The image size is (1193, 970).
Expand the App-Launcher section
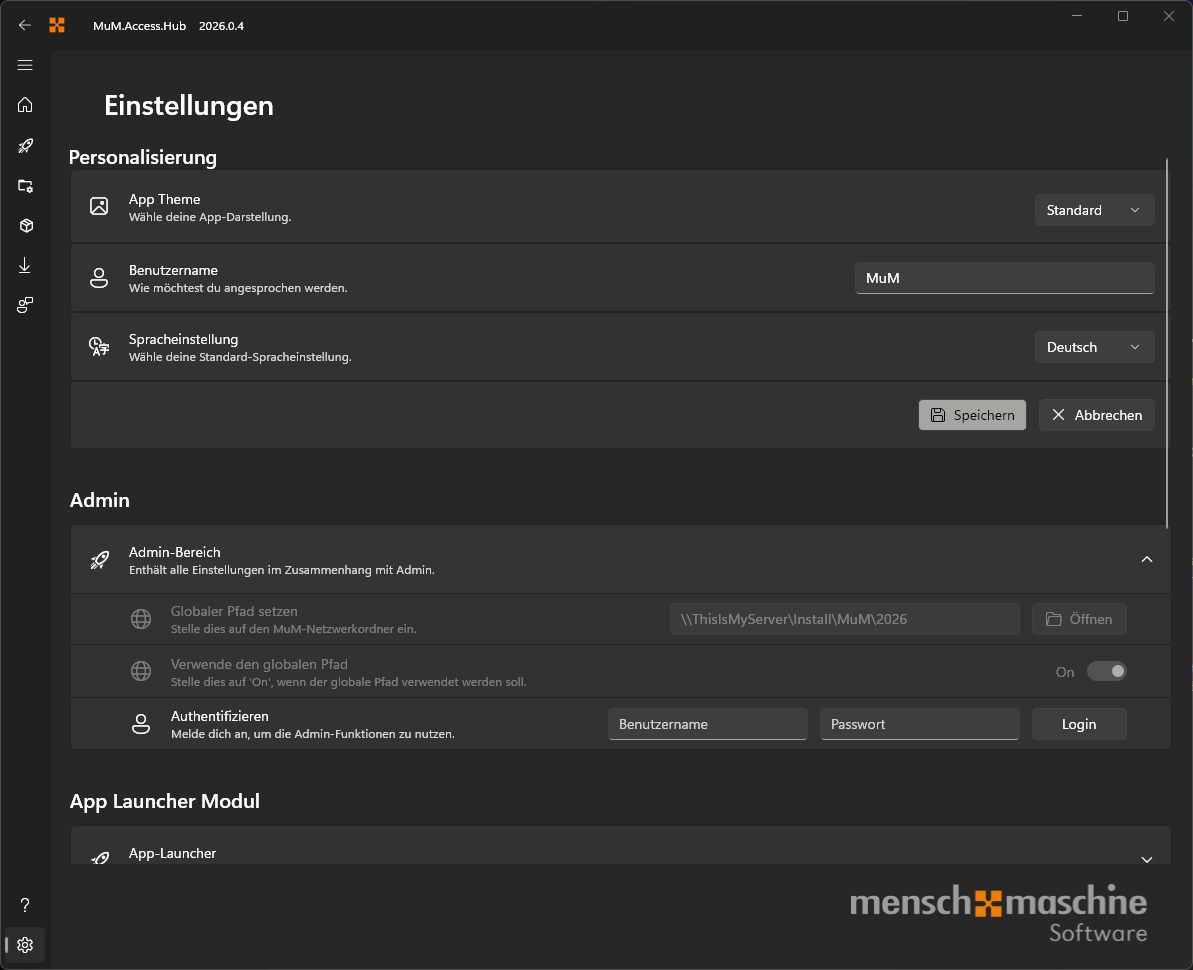tap(1147, 859)
